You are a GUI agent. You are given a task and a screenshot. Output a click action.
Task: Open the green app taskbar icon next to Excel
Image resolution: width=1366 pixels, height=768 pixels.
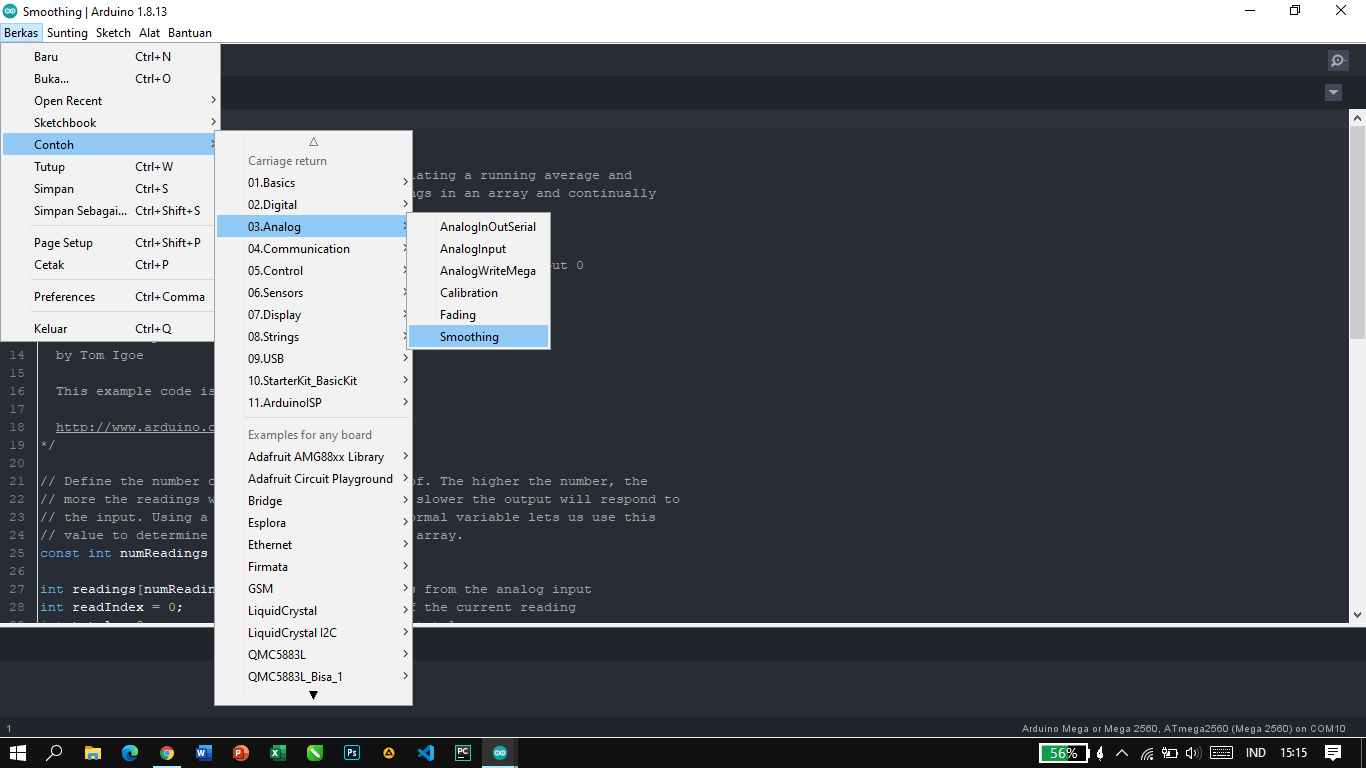point(315,753)
